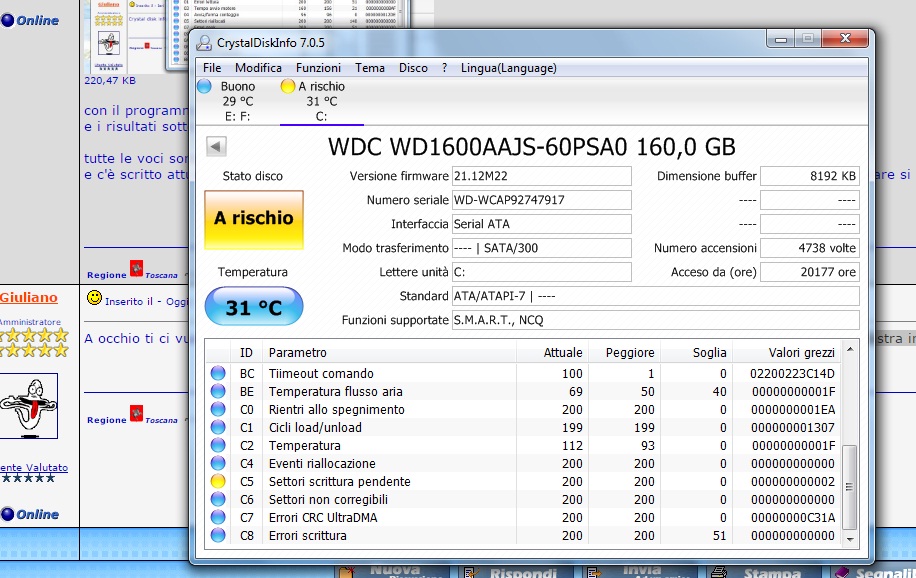Click the blue status icon of row BE
Image resolution: width=916 pixels, height=578 pixels.
tap(218, 391)
